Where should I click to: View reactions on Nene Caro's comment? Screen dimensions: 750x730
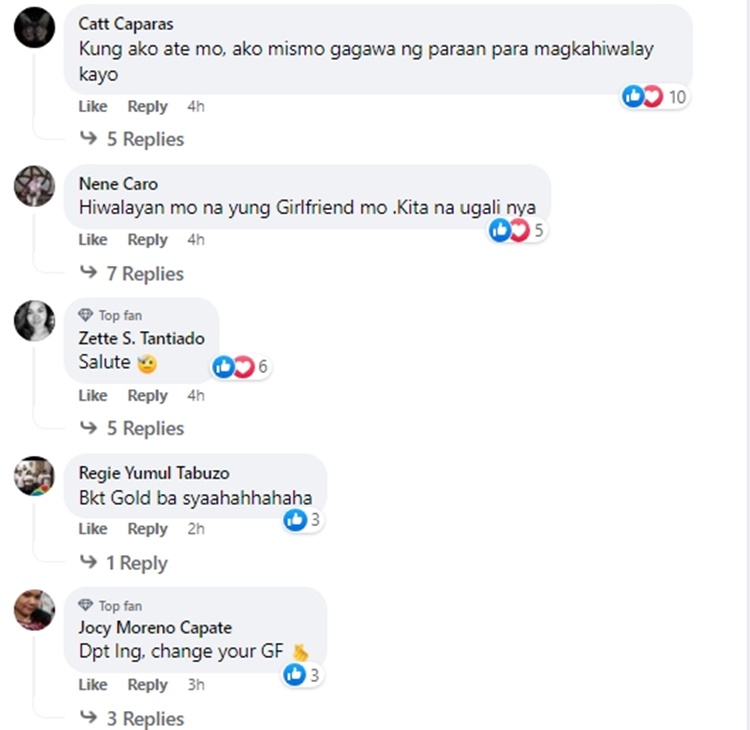[518, 230]
